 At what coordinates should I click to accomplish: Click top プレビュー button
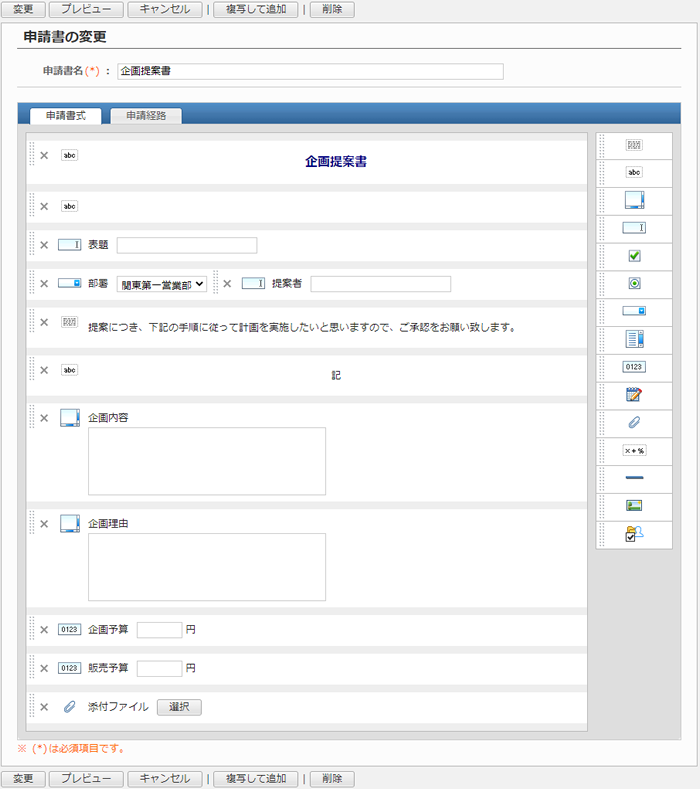(x=86, y=9)
